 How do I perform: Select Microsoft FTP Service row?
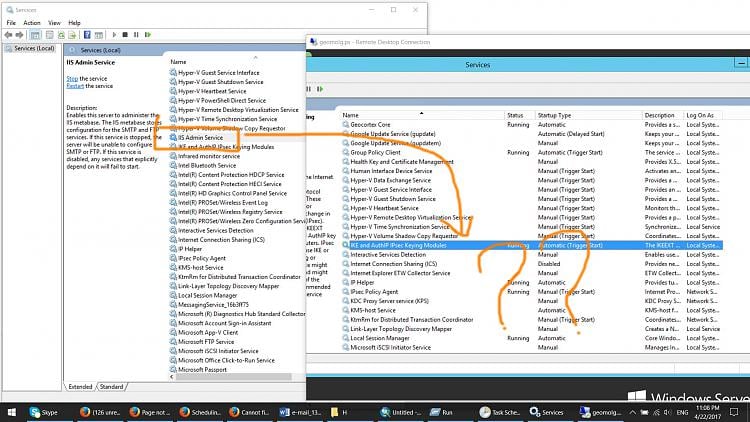tap(206, 342)
